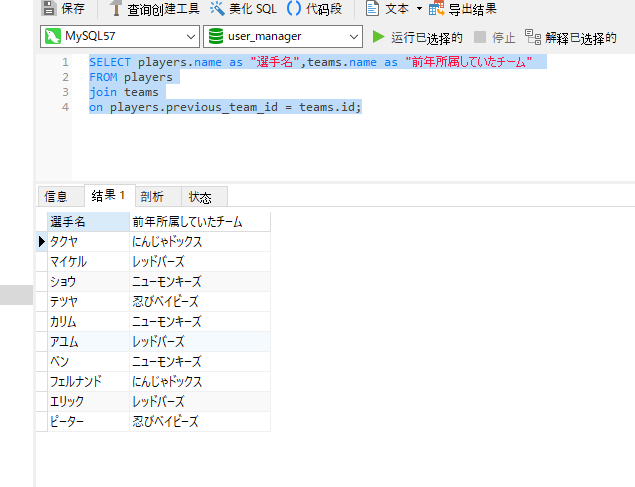Click the team cell in タクヤ's row

[x=200, y=242]
